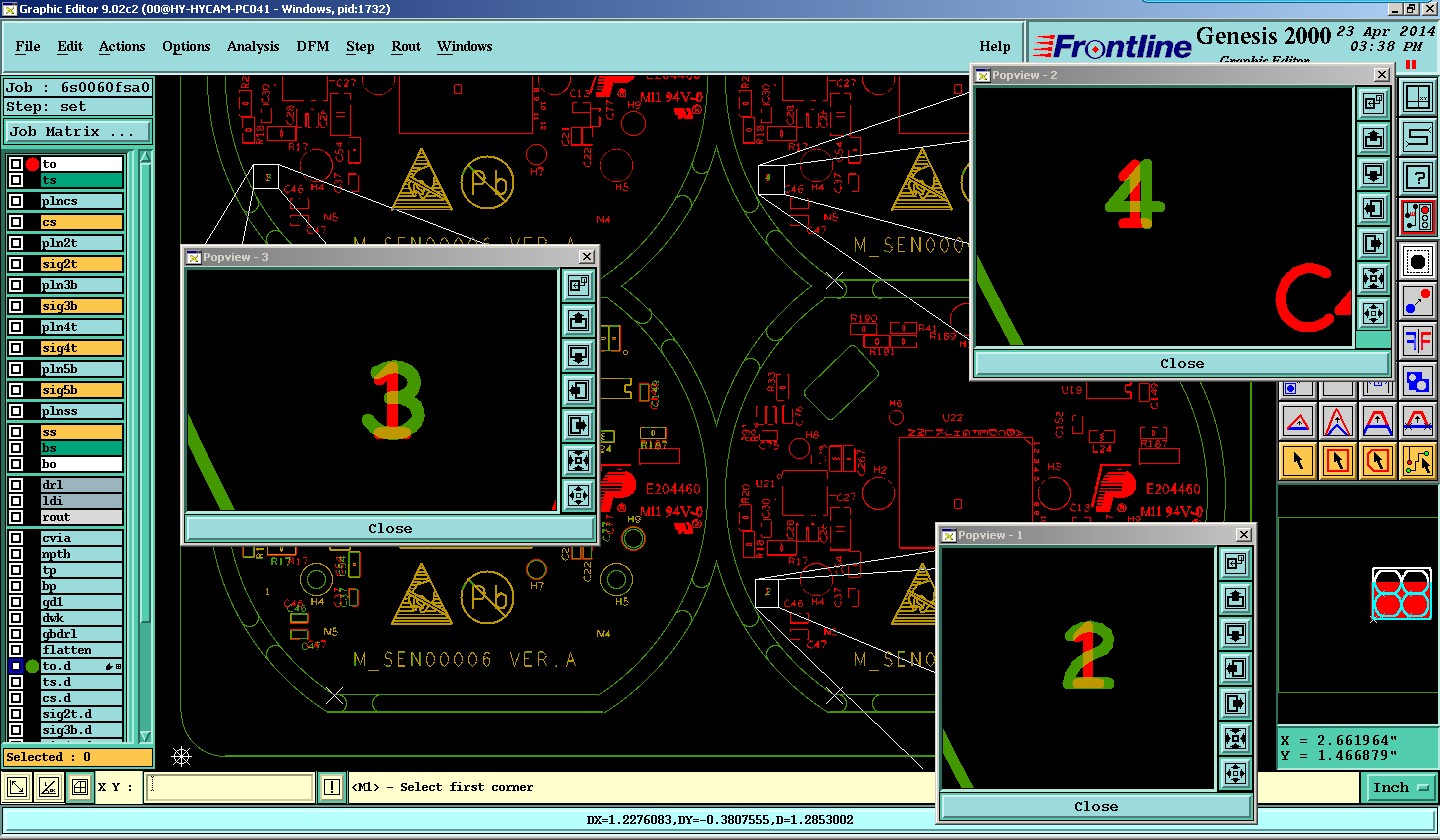Open the File menu
Viewport: 1440px width, 840px height.
pos(28,46)
